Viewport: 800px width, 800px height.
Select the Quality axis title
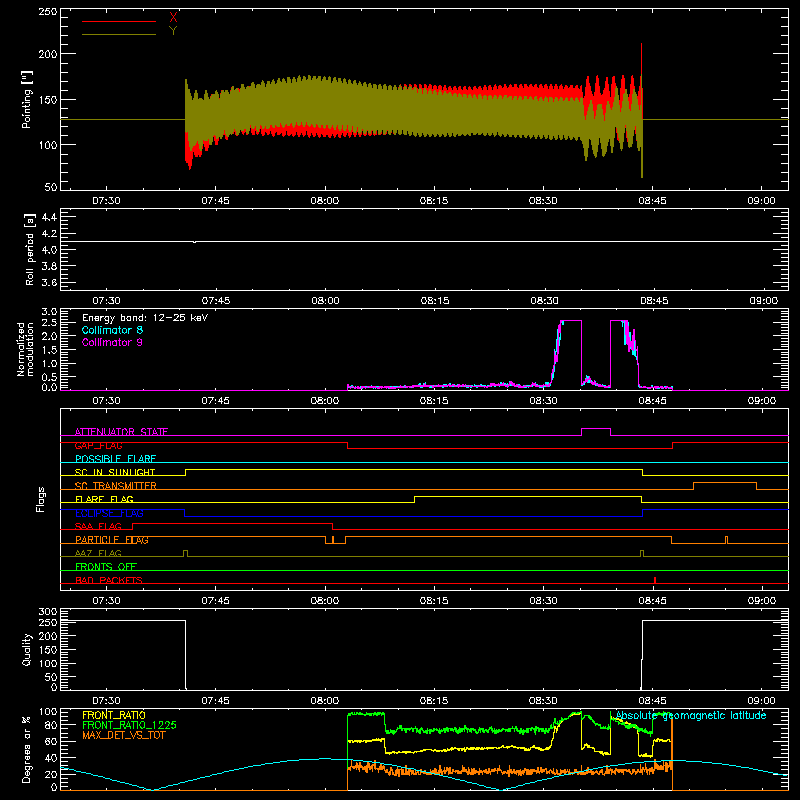27,649
